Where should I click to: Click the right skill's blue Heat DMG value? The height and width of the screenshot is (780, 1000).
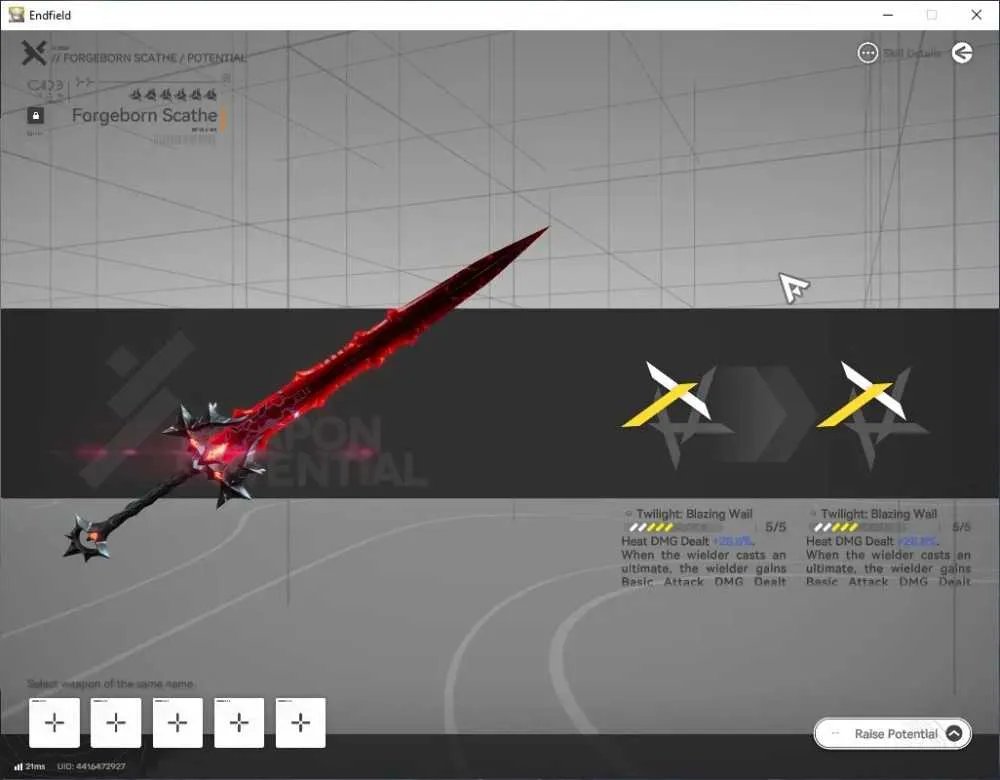(x=918, y=541)
